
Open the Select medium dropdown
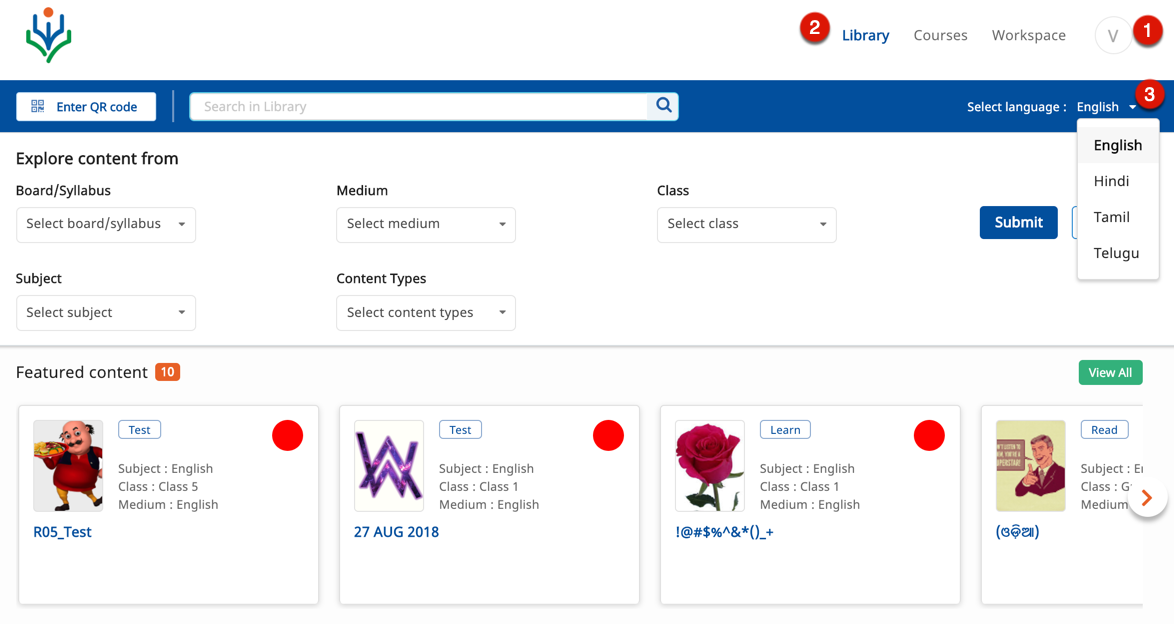coord(426,224)
